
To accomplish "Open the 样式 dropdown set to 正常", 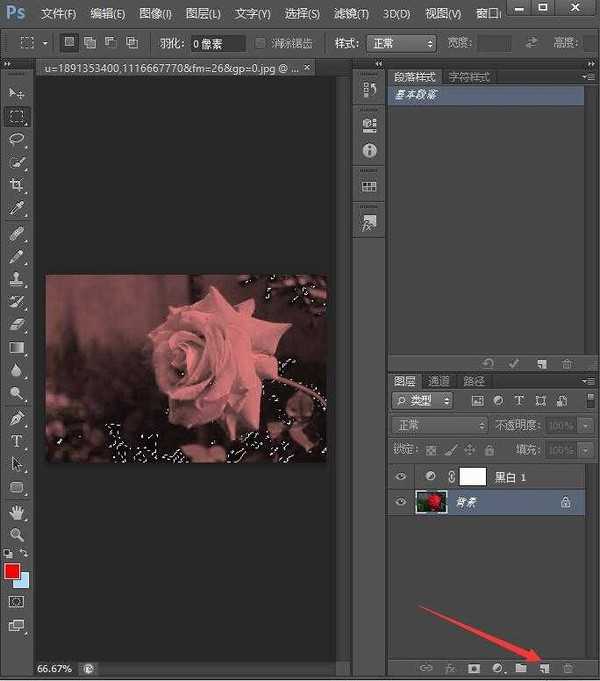I will (402, 44).
